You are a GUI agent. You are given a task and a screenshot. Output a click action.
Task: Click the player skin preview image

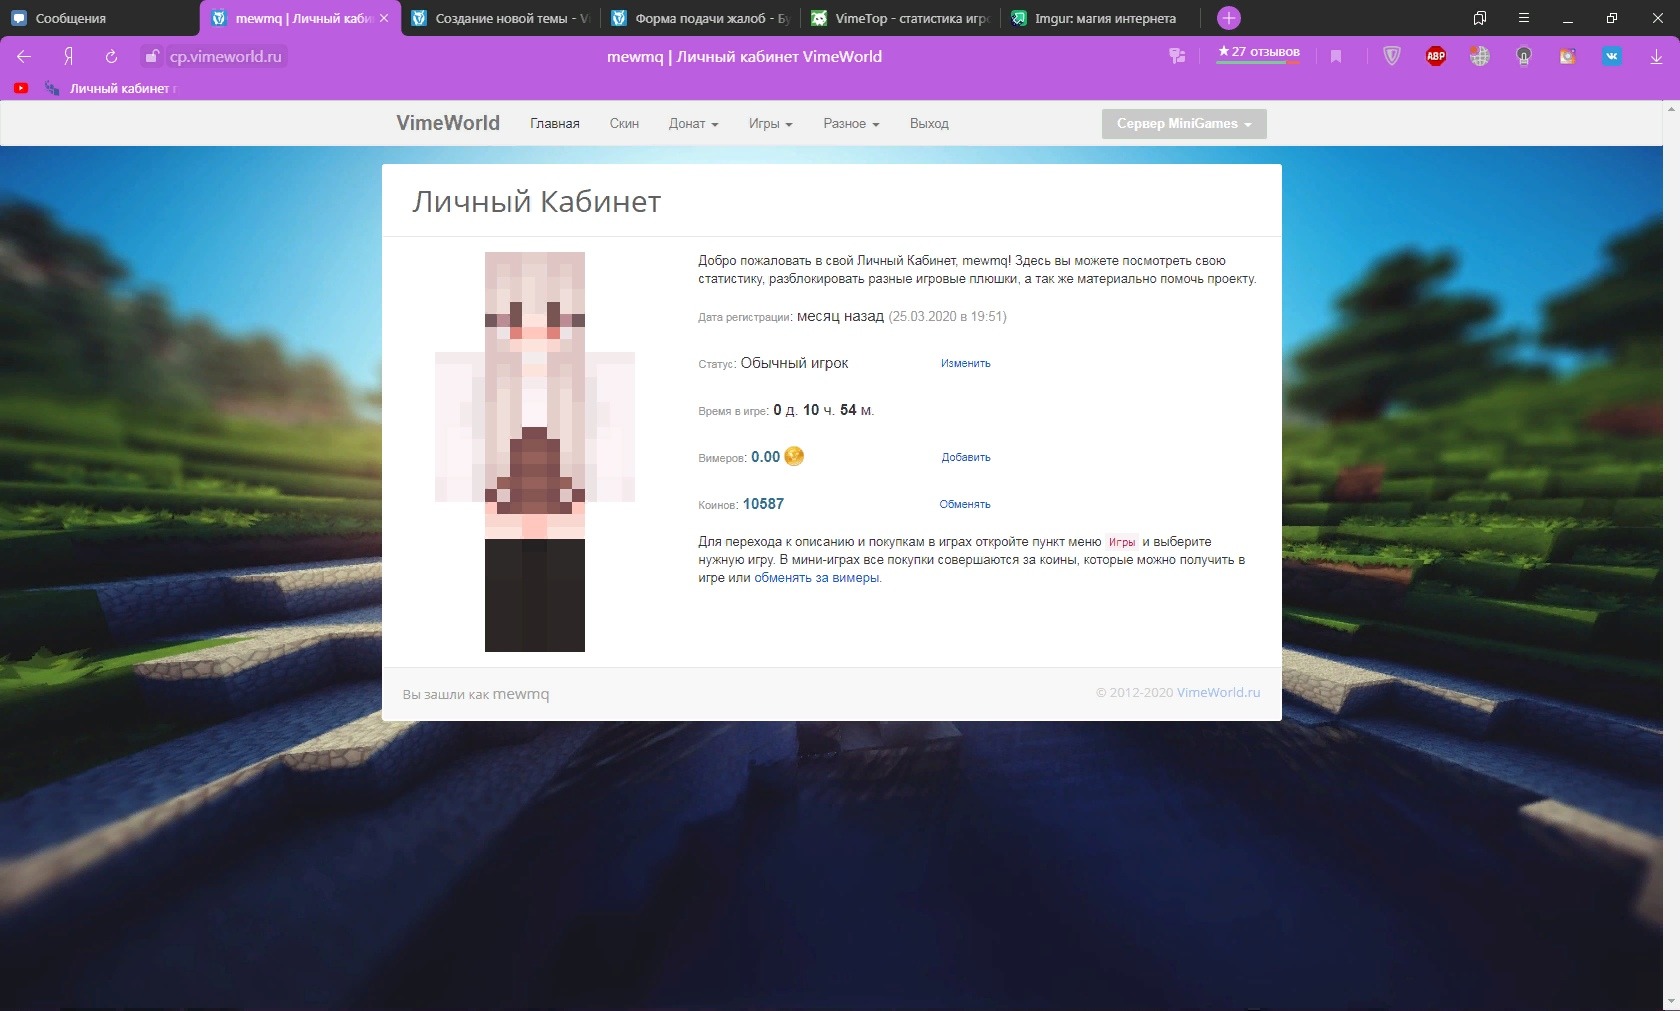click(535, 452)
